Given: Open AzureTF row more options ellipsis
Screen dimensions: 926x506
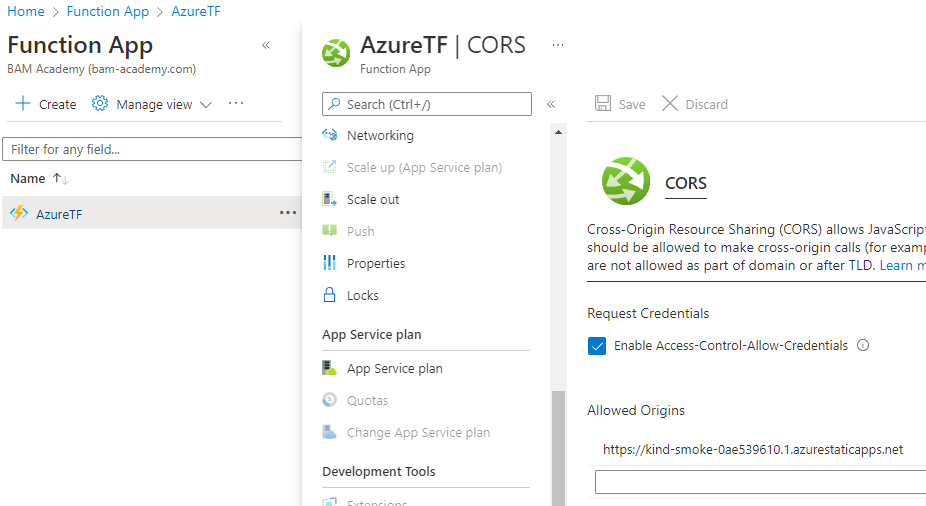Looking at the screenshot, I should 288,212.
